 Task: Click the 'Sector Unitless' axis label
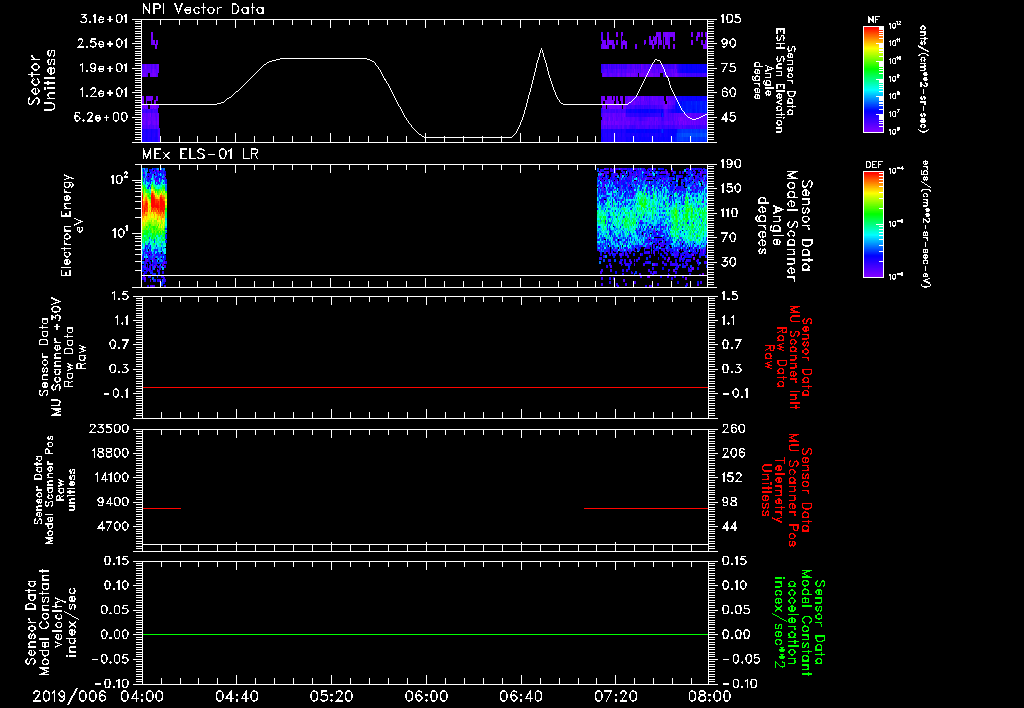click(x=42, y=80)
